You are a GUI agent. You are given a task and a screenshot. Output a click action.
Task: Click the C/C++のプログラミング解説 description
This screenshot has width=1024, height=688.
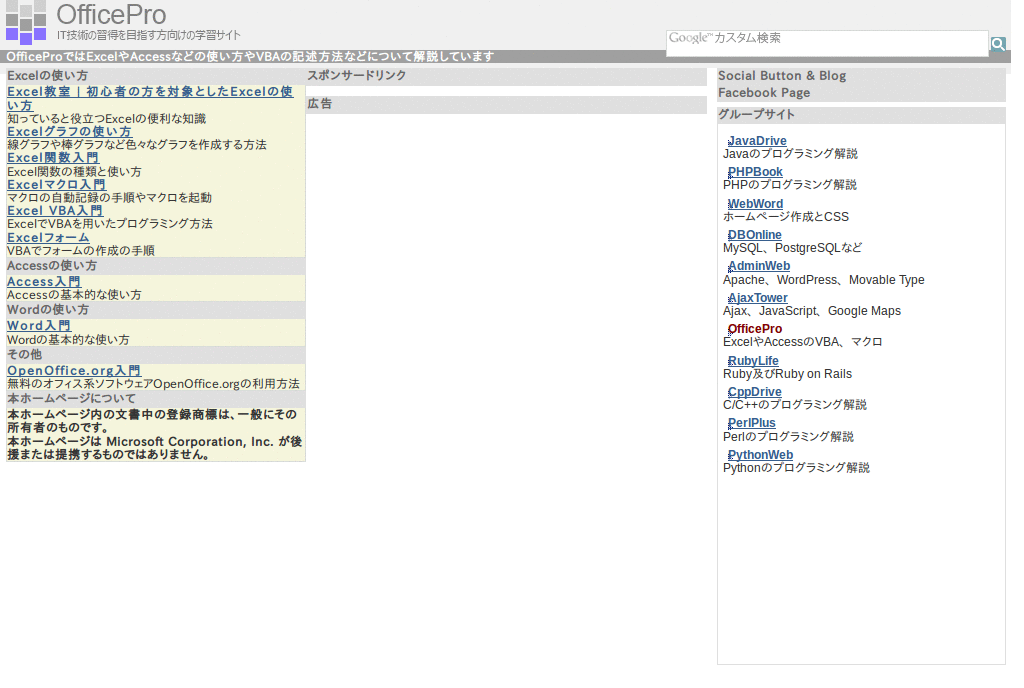795,405
